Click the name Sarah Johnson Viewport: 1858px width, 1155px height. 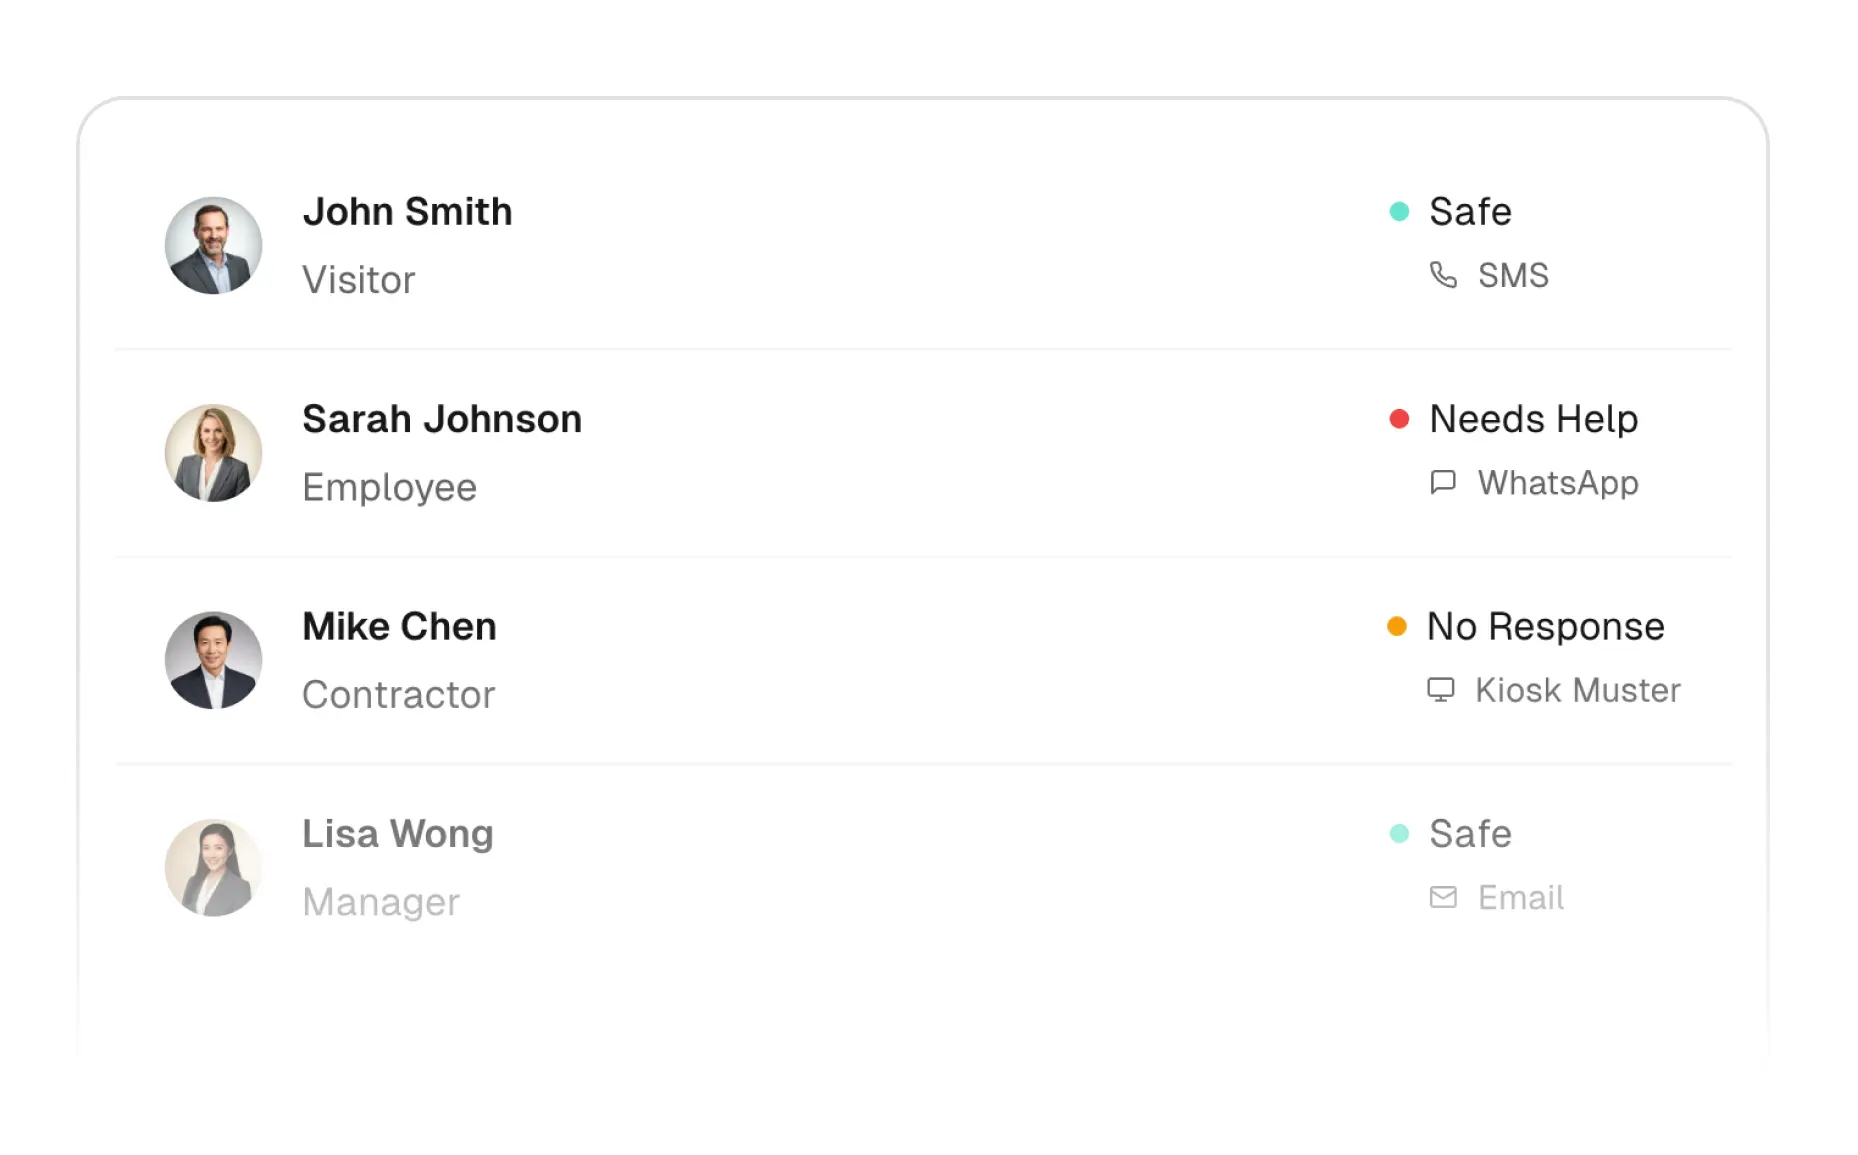coord(441,419)
